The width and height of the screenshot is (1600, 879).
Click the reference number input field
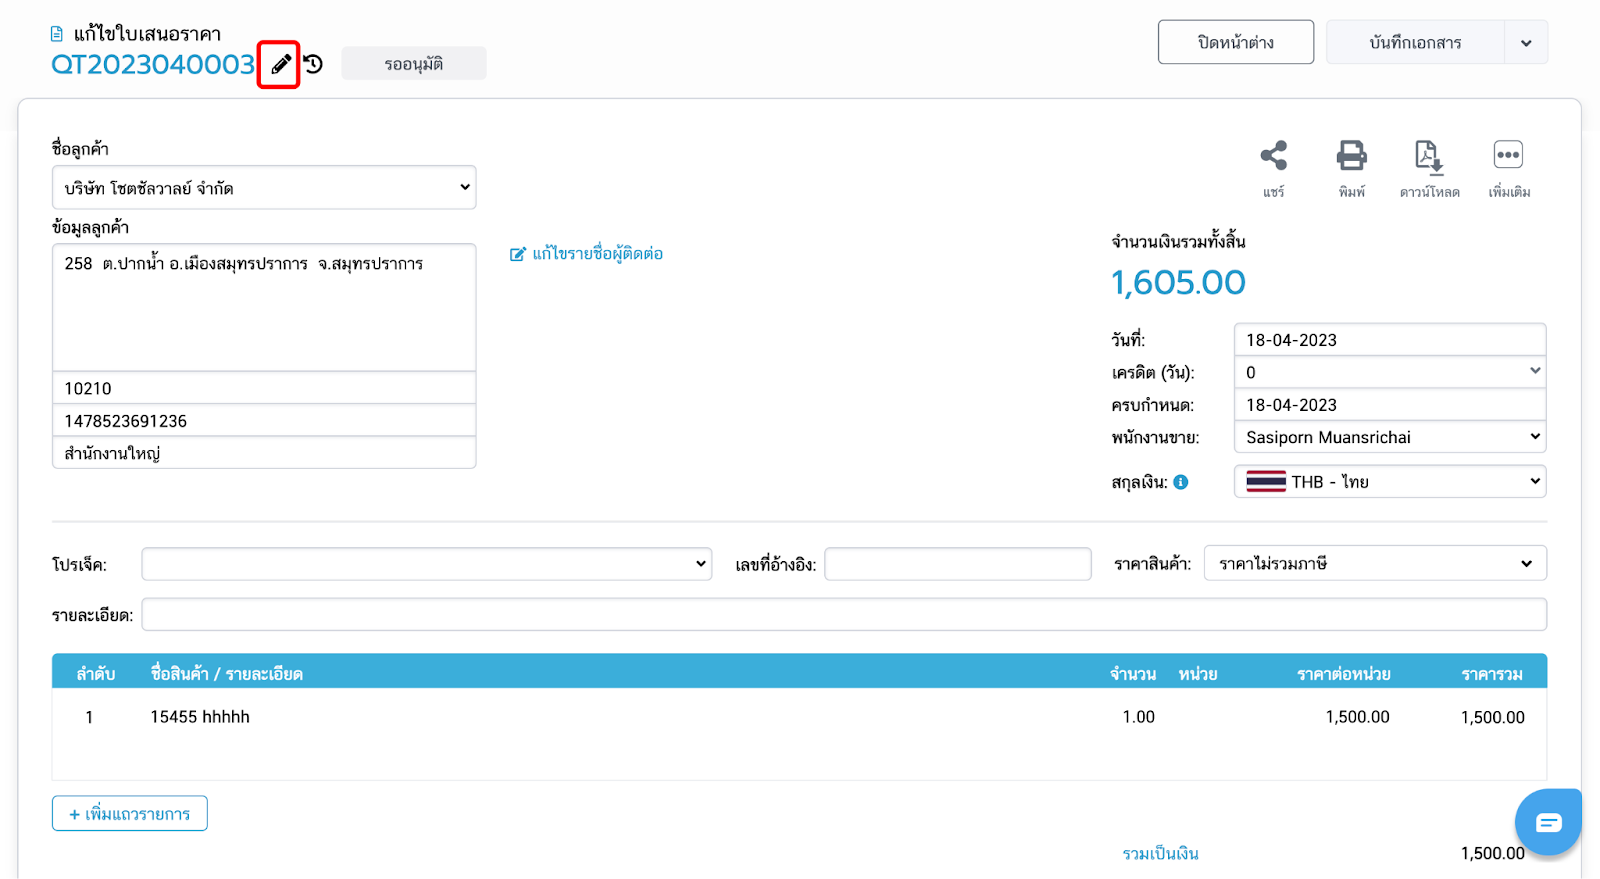tap(957, 564)
